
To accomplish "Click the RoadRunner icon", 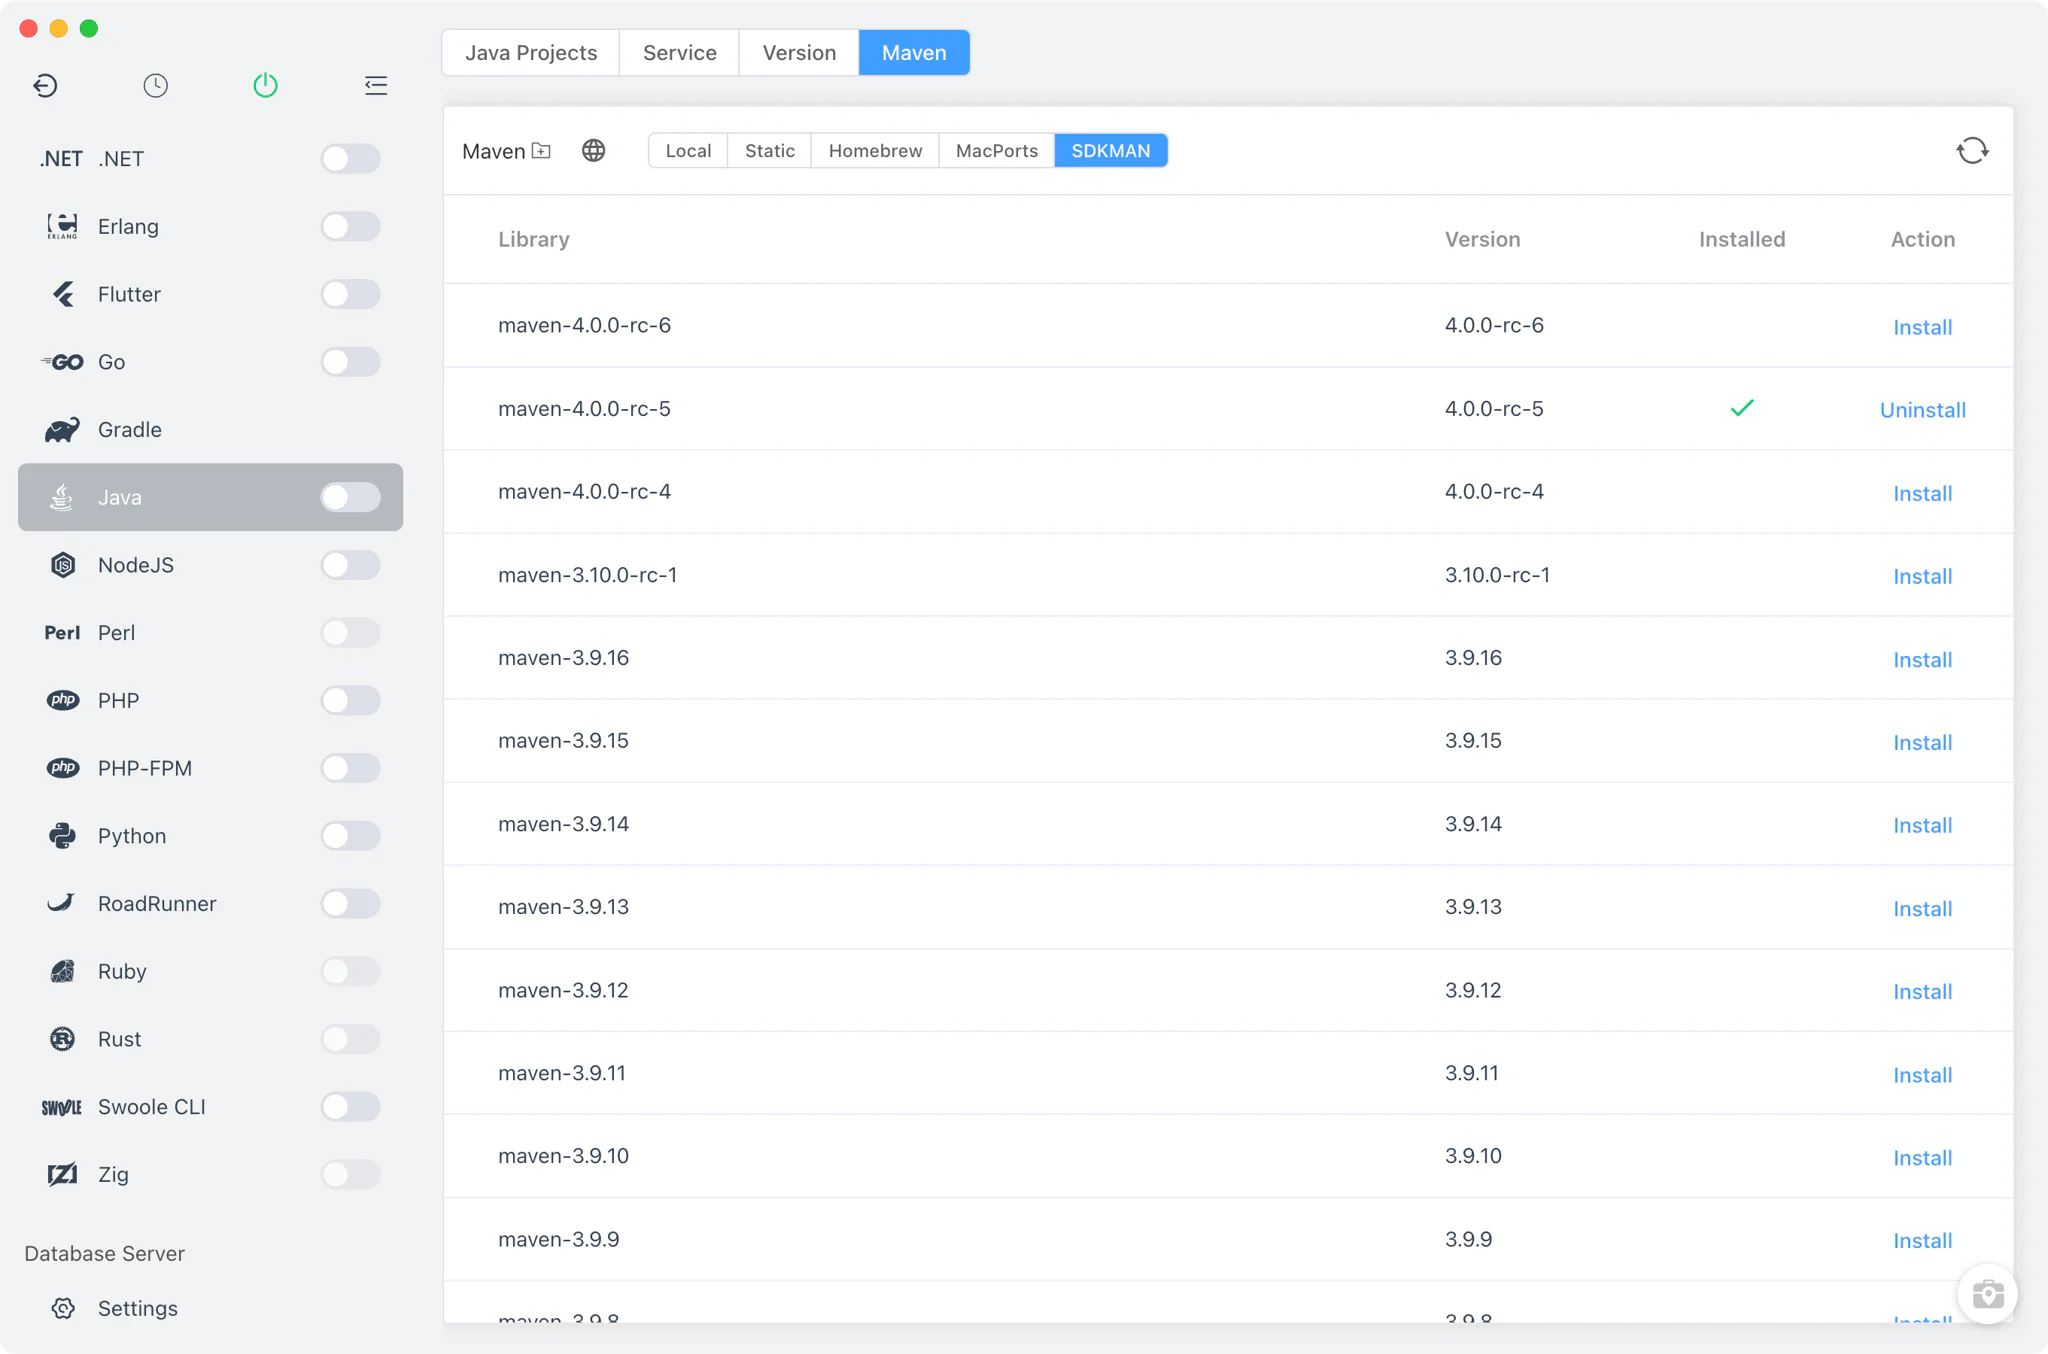I will point(61,903).
